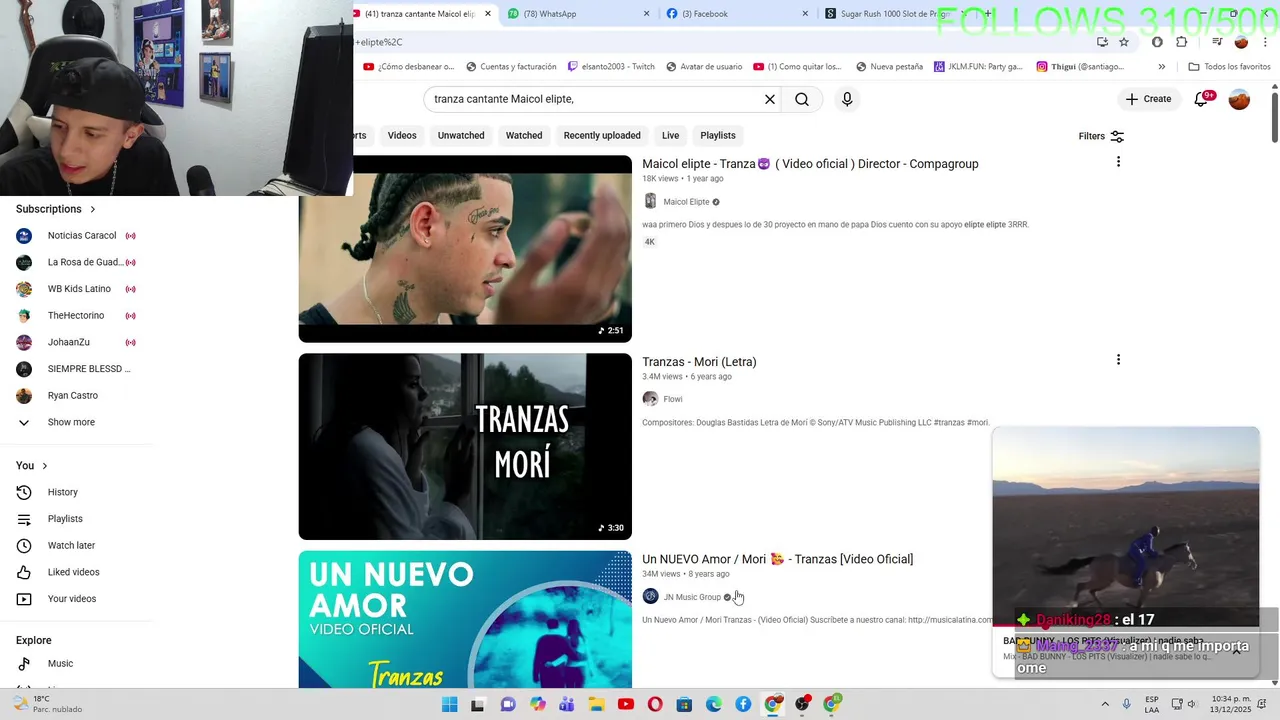The image size is (1280, 720).
Task: Start voice search with microphone icon
Action: pos(847,99)
